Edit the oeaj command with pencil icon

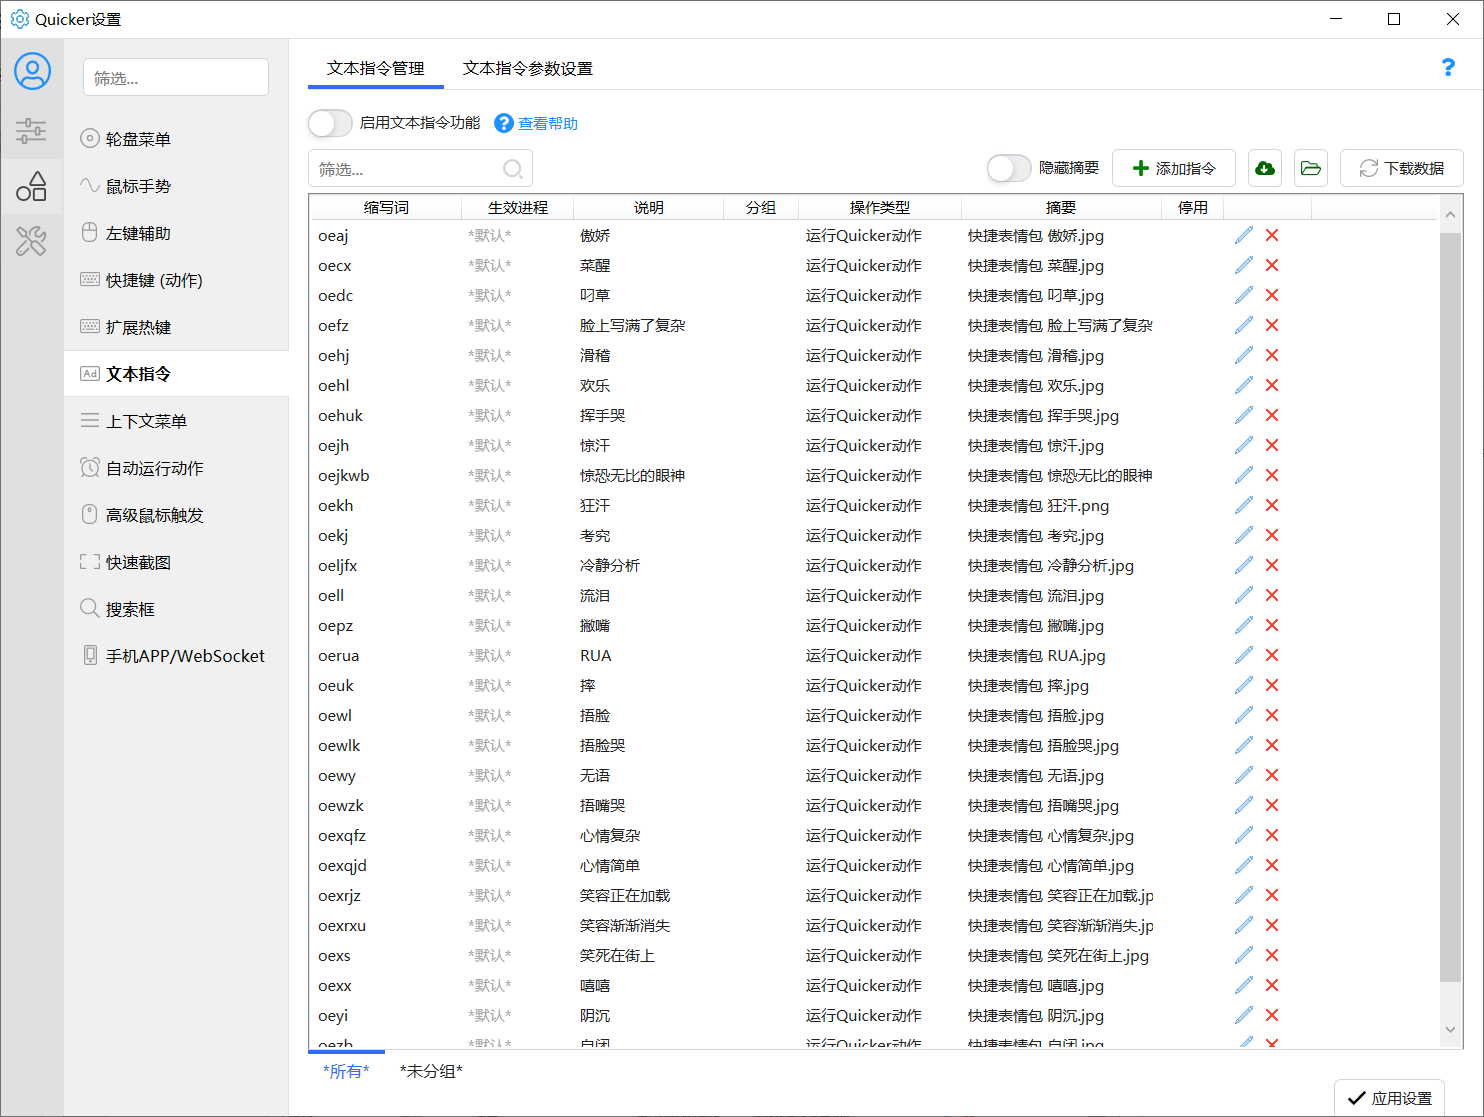(x=1244, y=235)
